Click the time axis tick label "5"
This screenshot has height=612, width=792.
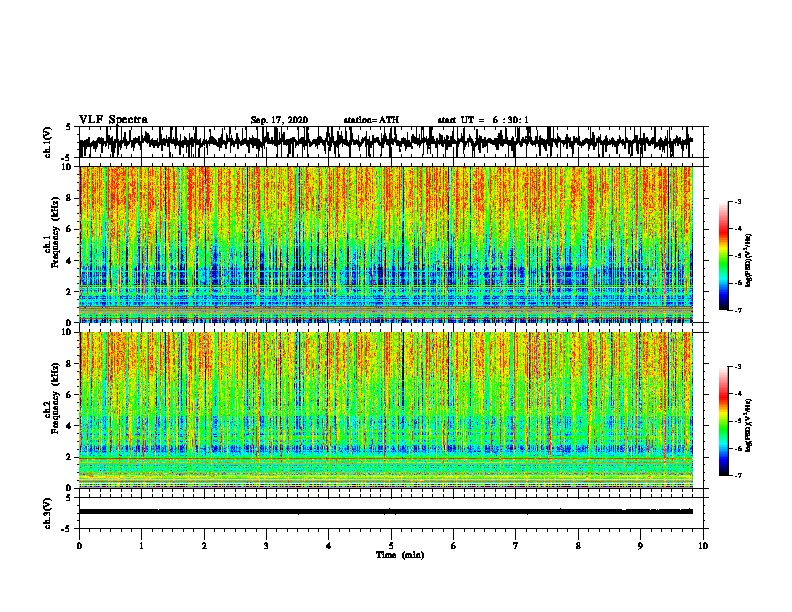[391, 546]
